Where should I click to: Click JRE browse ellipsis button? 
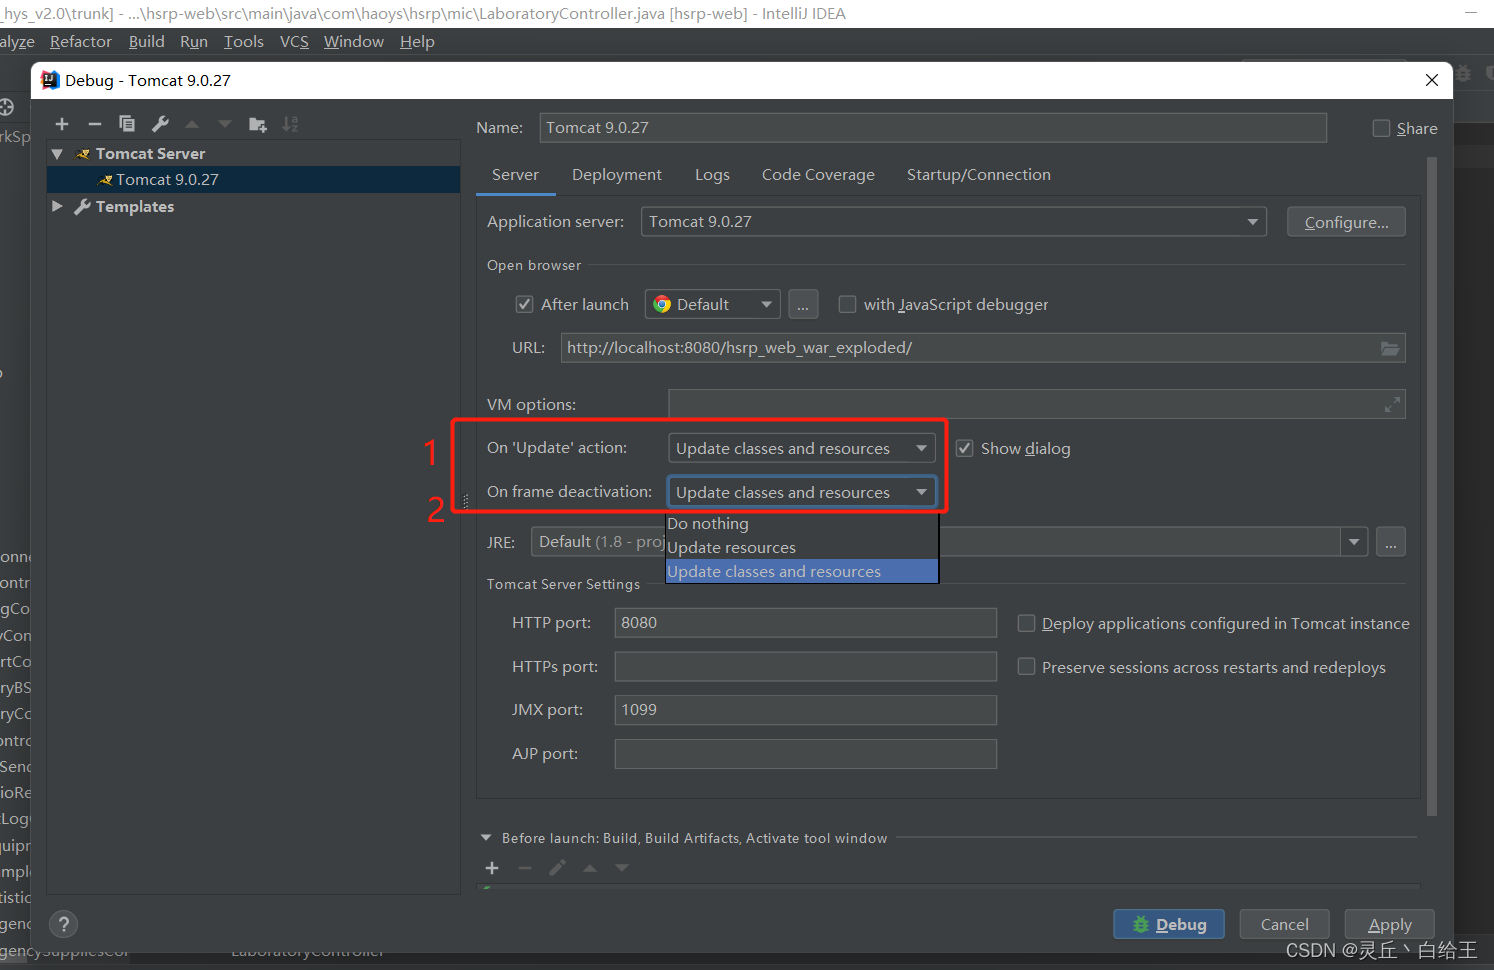pyautogui.click(x=1391, y=542)
